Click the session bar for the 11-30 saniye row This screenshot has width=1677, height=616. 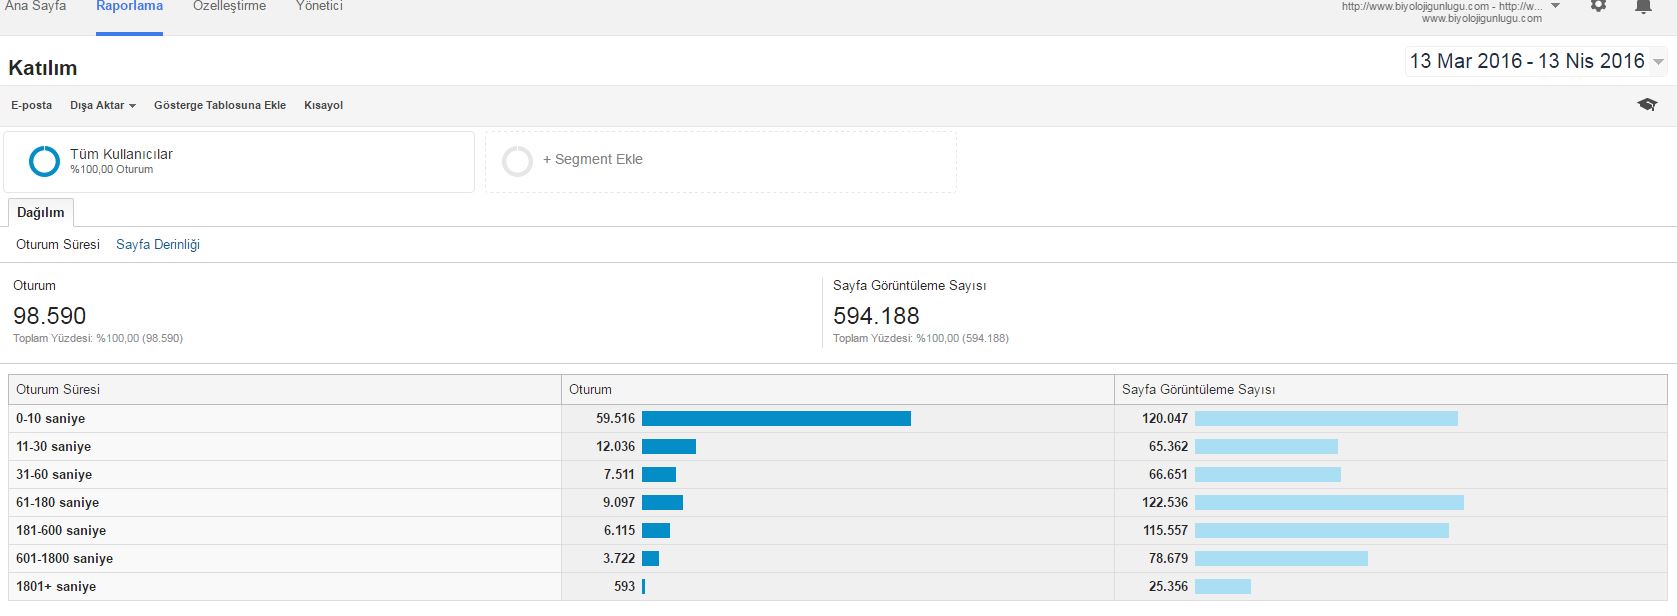(669, 446)
